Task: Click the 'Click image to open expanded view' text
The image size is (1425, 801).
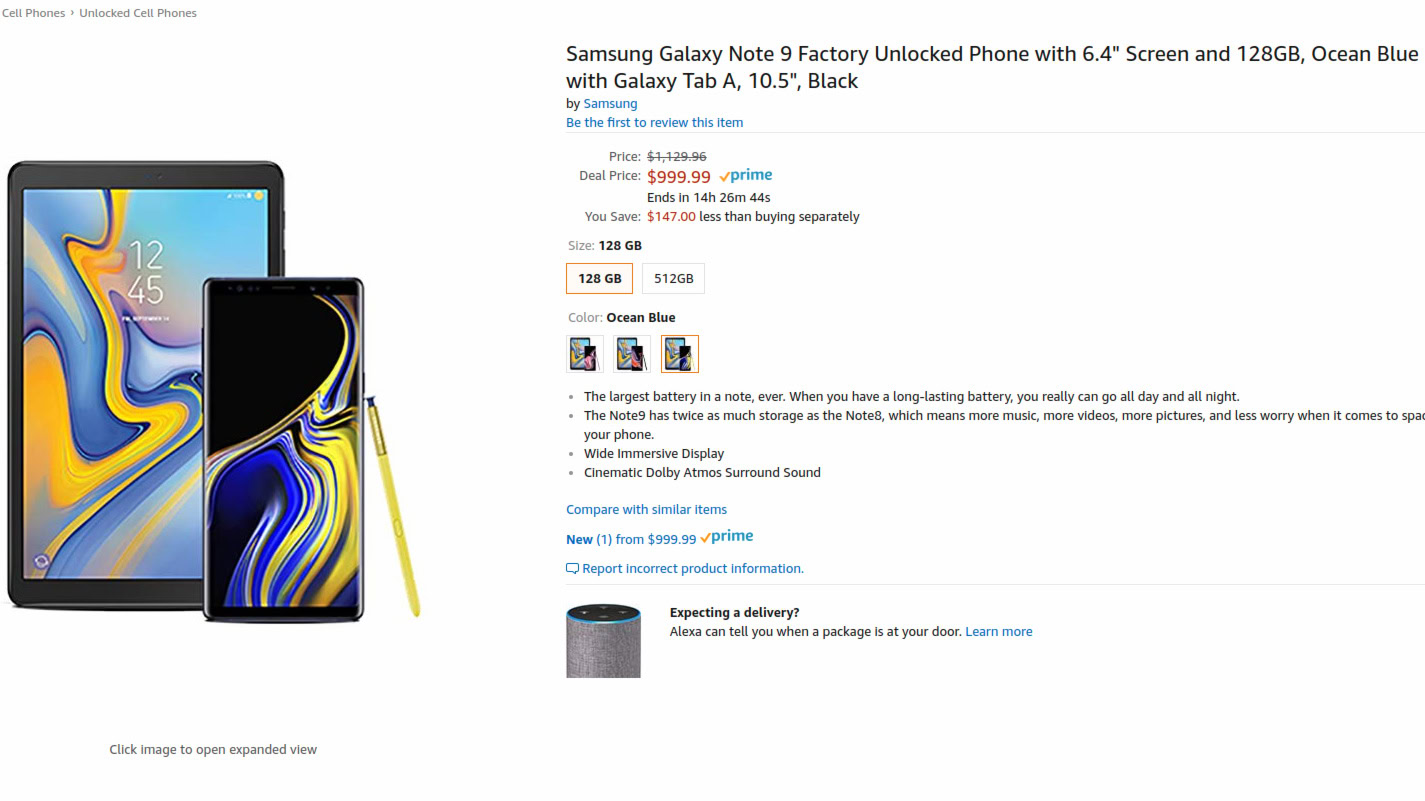Action: point(213,749)
